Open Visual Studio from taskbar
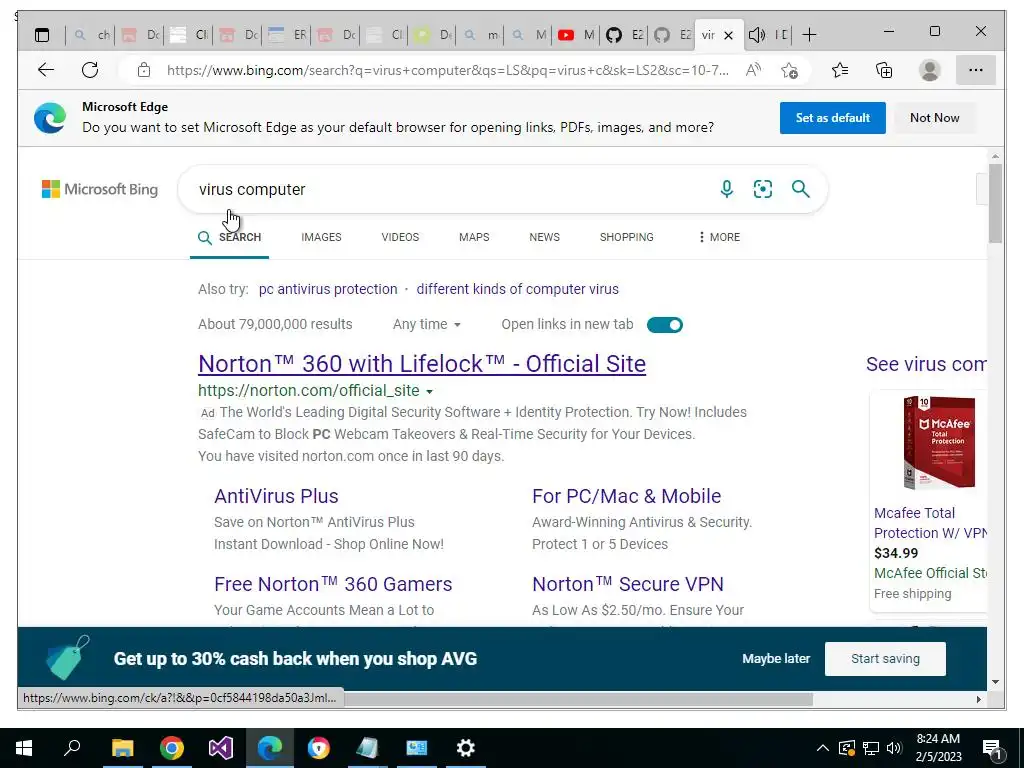The image size is (1024, 768). click(x=221, y=748)
